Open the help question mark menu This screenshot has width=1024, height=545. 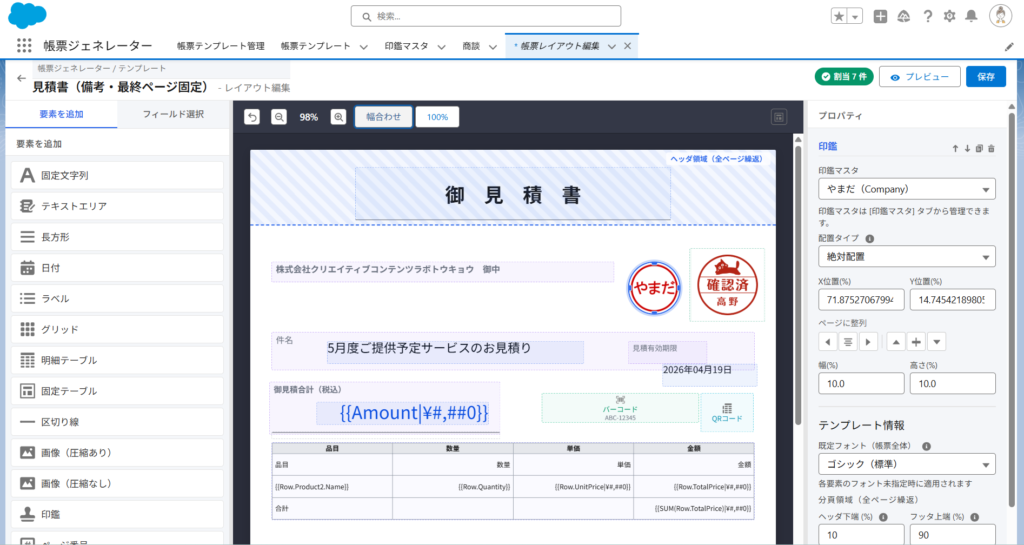click(x=927, y=16)
